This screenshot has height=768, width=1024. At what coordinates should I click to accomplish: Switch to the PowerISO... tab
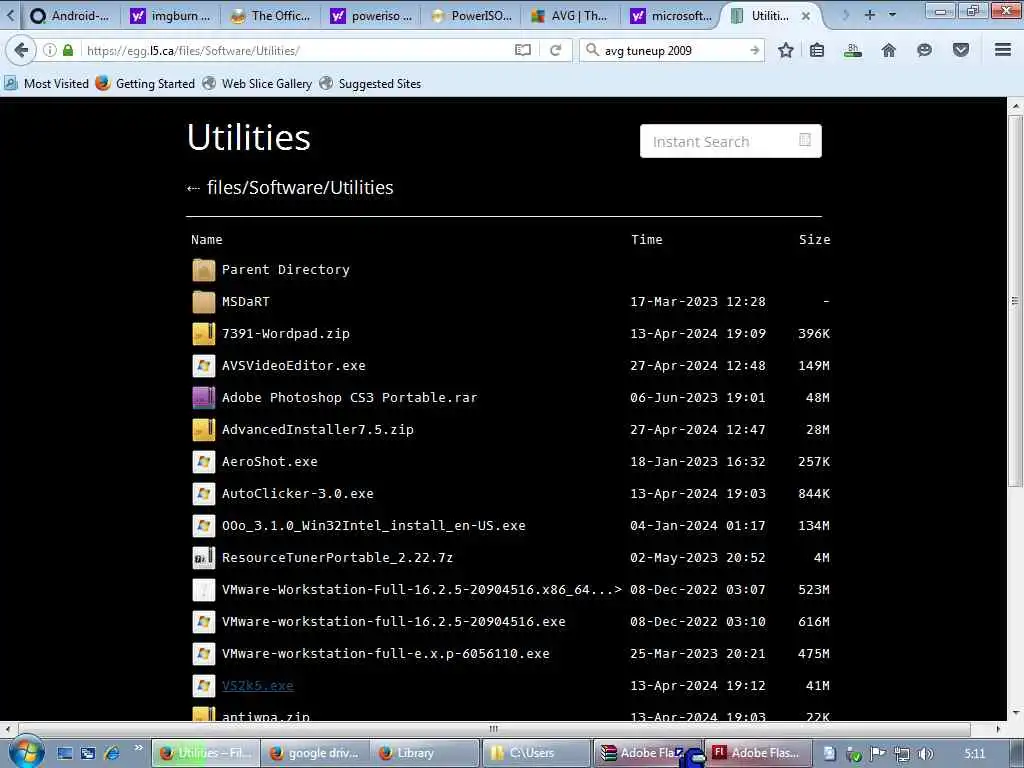471,16
